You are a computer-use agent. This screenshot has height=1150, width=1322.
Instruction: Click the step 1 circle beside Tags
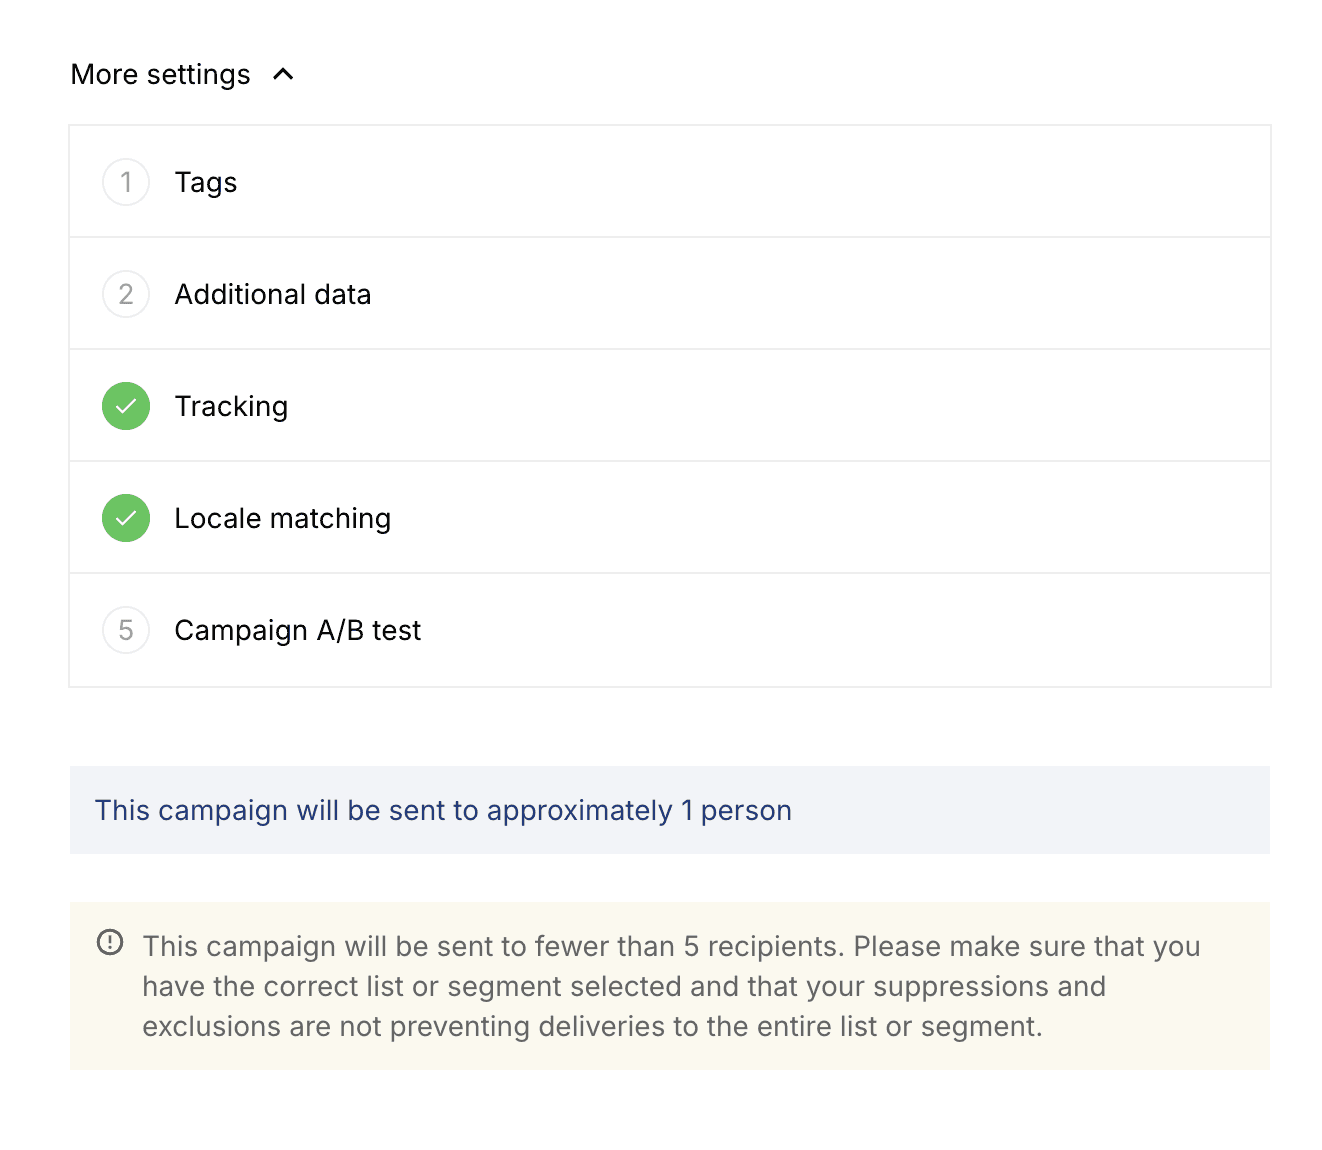126,182
